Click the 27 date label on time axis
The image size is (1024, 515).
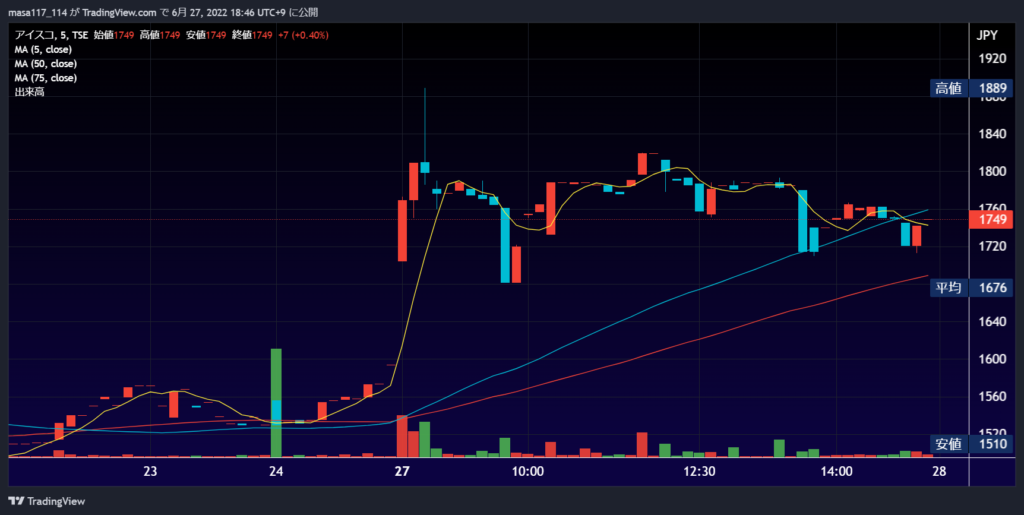pos(402,472)
